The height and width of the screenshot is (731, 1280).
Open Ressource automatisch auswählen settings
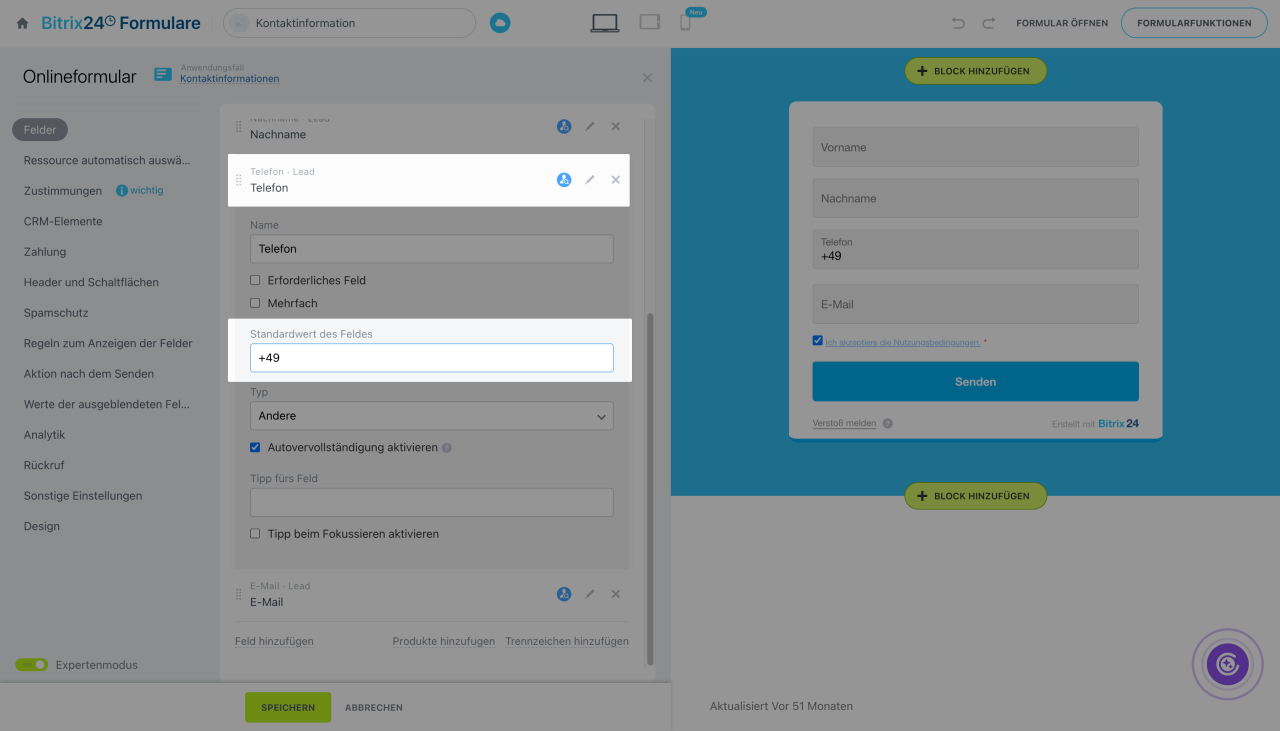click(107, 160)
